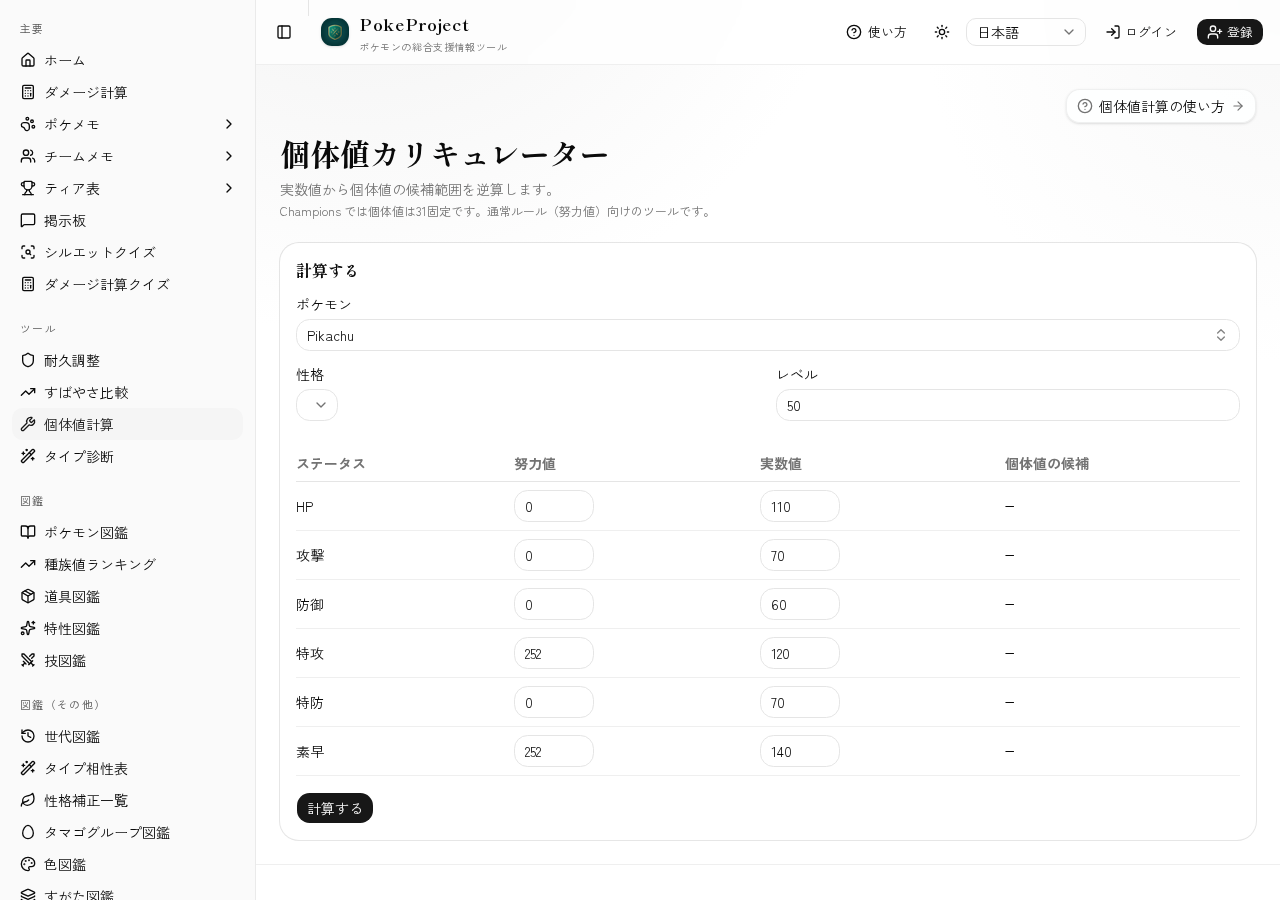
Task: Click 個体値の候補 column header
Action: pyautogui.click(x=1047, y=464)
